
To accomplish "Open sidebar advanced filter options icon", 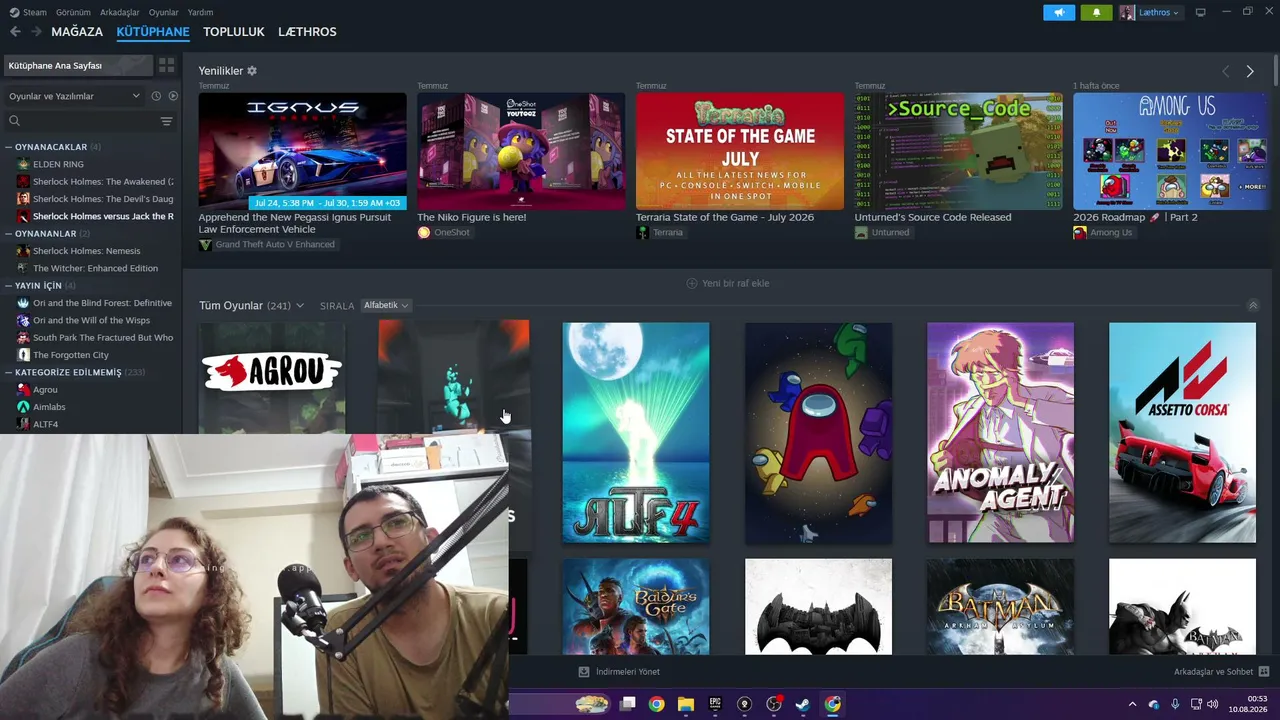I will (x=166, y=121).
